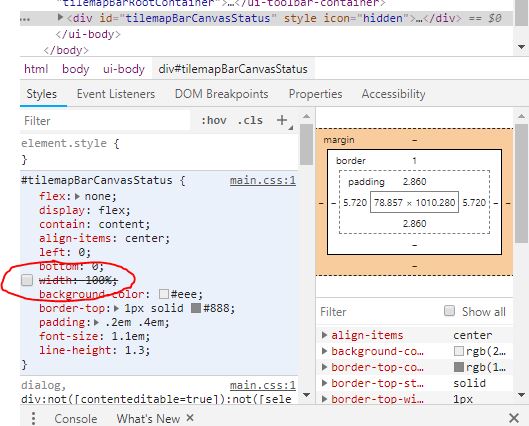Select body in the breadcrumb trail

point(76,69)
